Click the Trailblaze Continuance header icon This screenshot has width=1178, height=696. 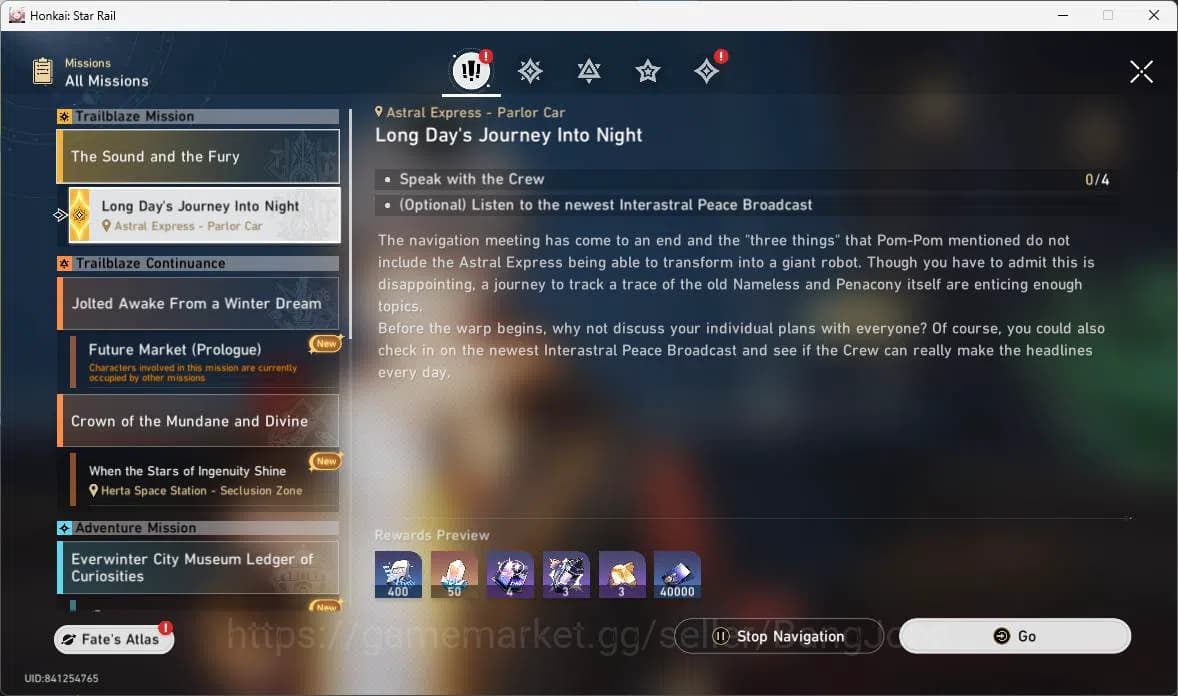(64, 264)
